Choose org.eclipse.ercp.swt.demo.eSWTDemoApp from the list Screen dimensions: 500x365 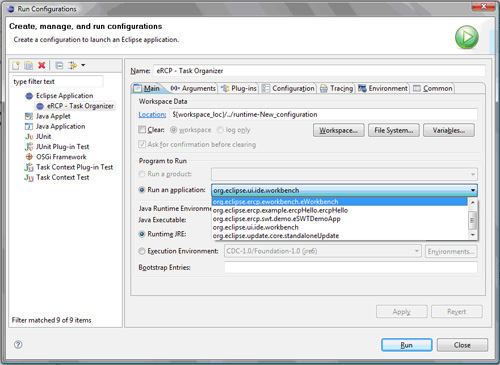point(339,219)
